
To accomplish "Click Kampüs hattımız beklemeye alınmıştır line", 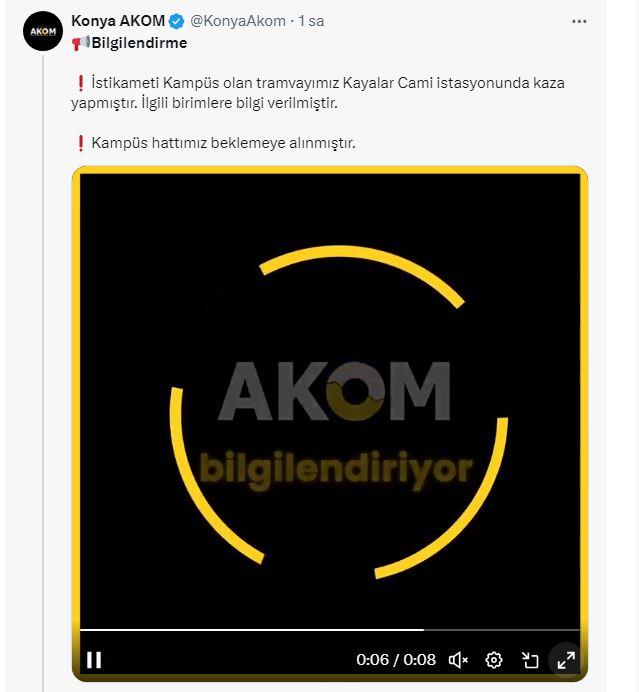I will tap(223, 143).
